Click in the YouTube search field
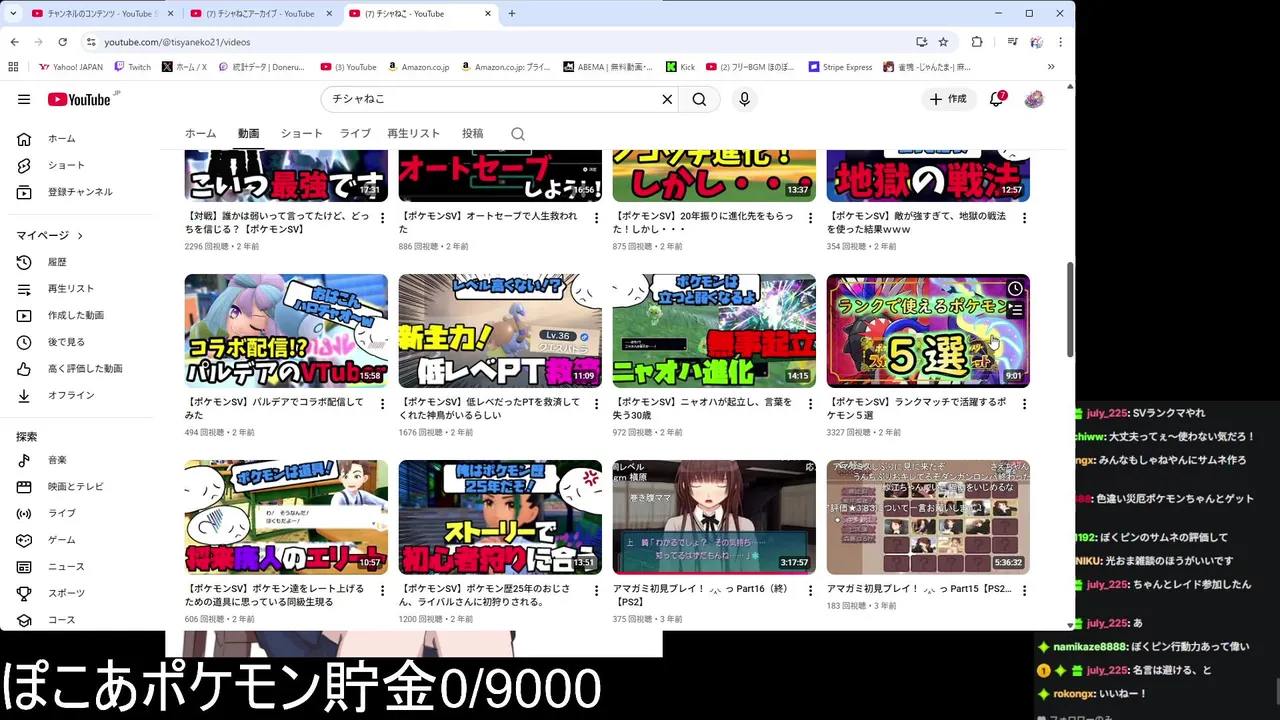Viewport: 1280px width, 720px height. pos(494,99)
